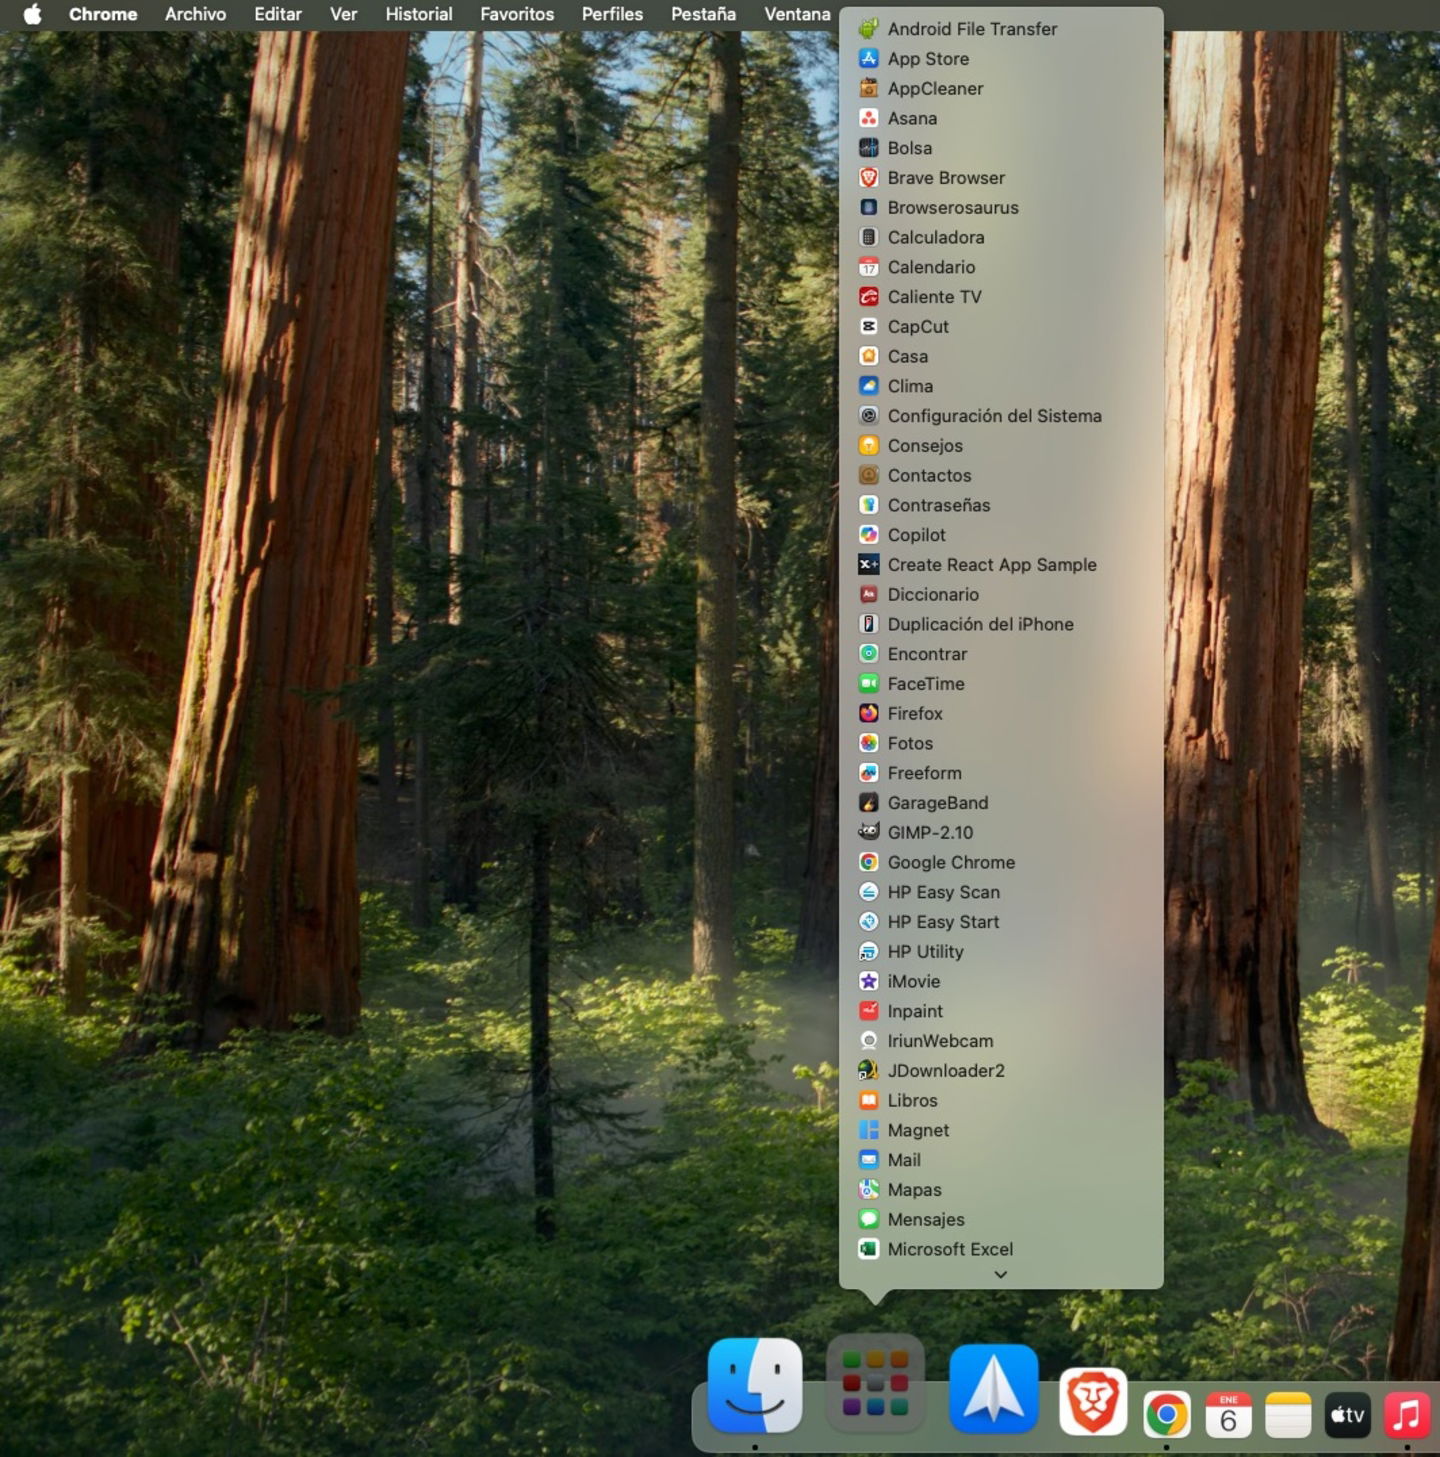Click the Caliente TV icon
Image resolution: width=1440 pixels, height=1457 pixels.
869,297
